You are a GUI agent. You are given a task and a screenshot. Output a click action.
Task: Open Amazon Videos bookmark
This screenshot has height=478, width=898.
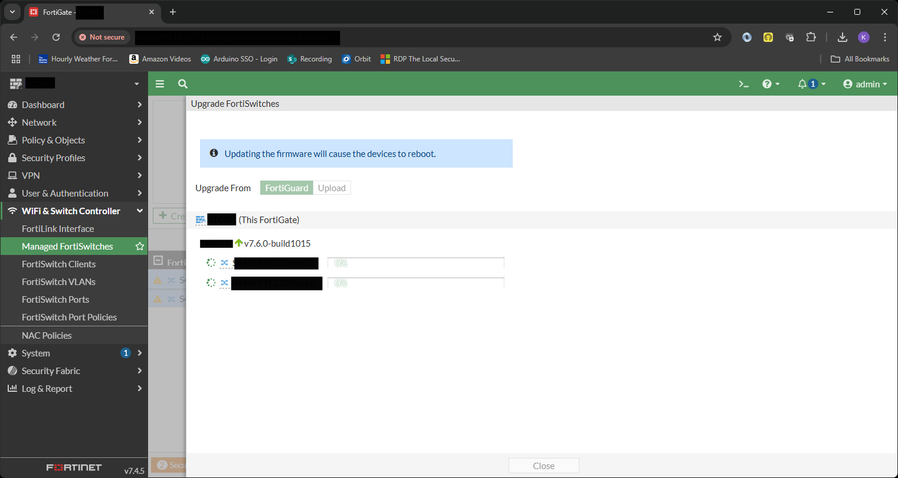160,59
